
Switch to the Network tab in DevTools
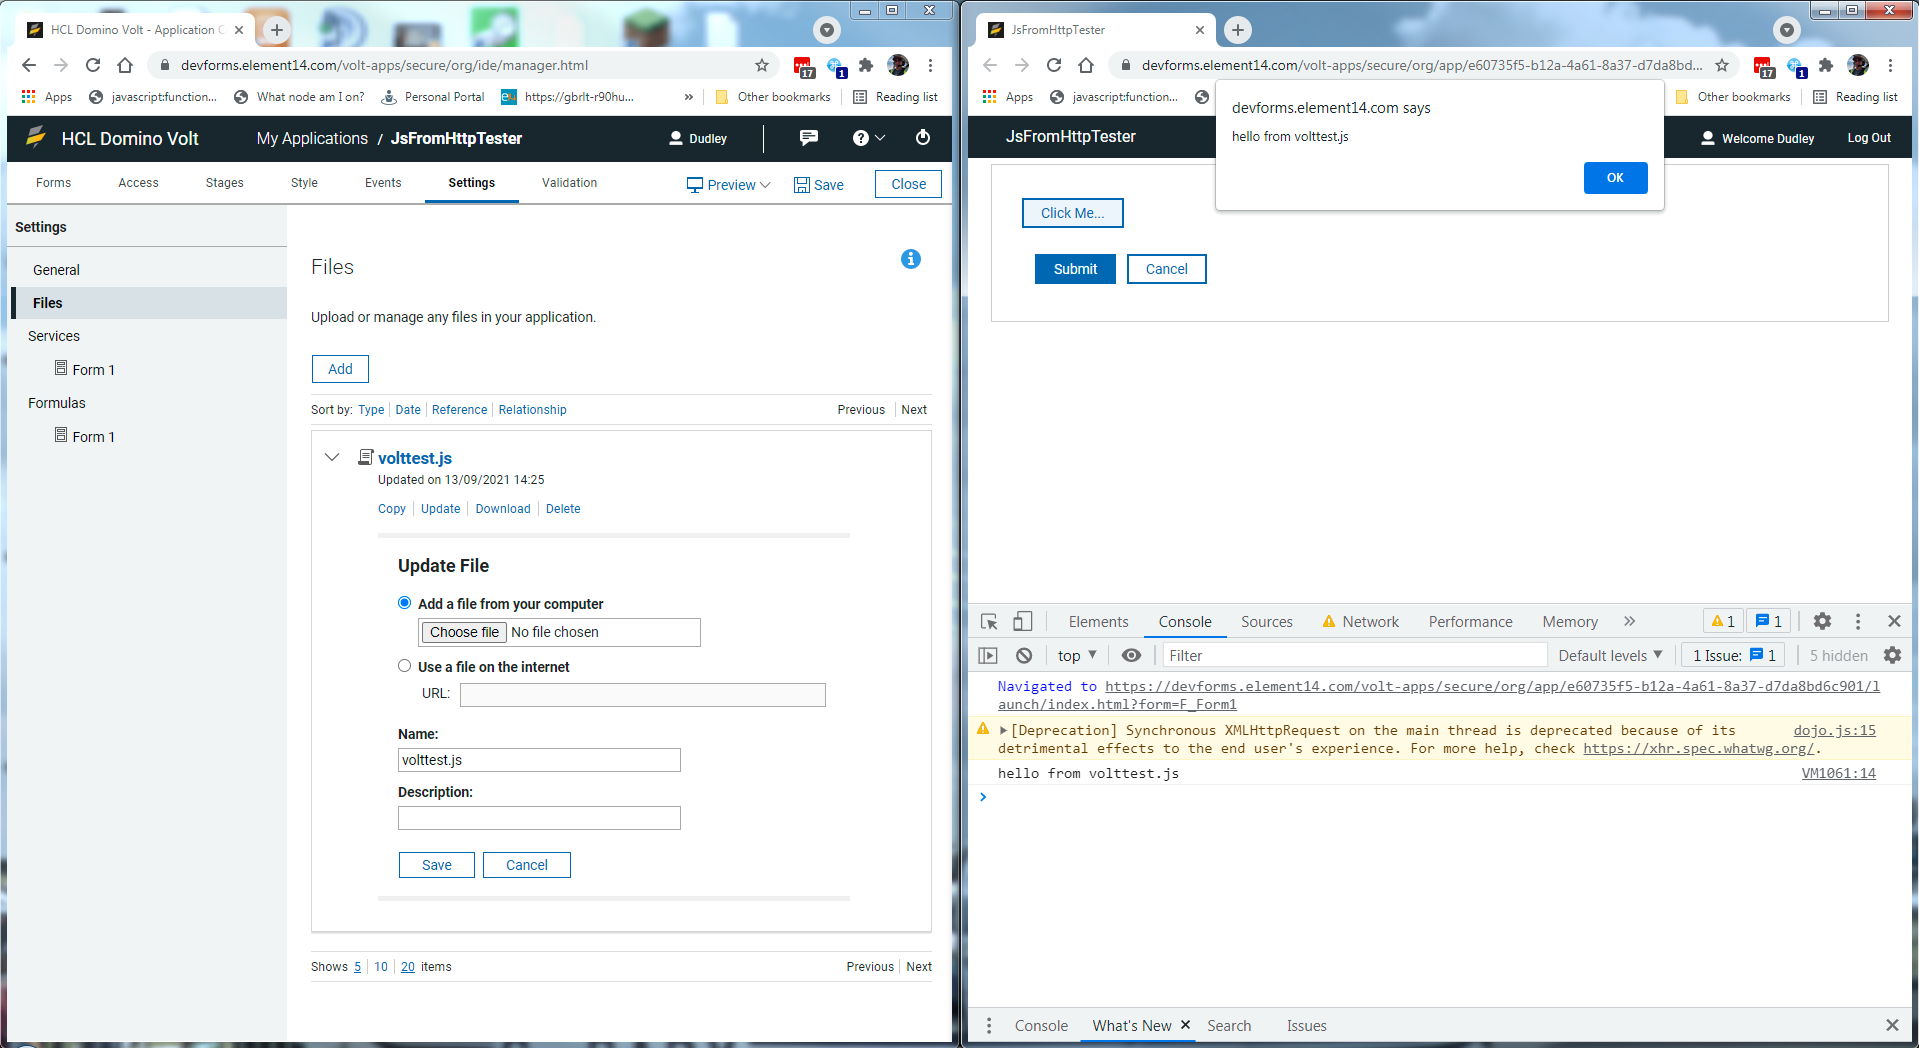(x=1370, y=621)
